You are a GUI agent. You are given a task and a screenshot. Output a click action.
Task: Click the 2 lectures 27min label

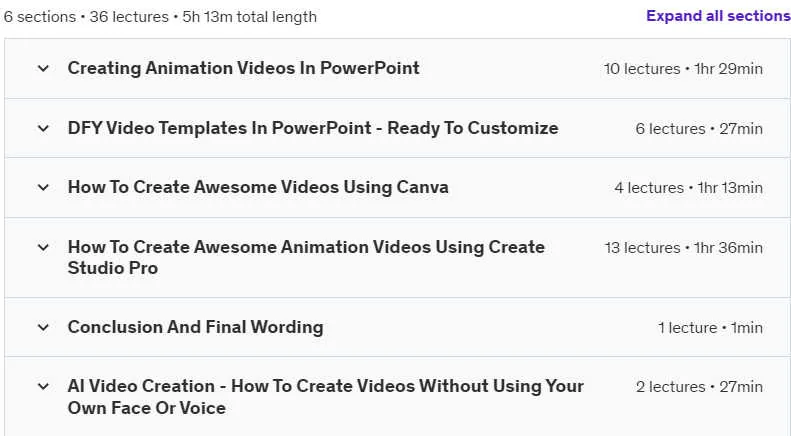pyautogui.click(x=699, y=387)
